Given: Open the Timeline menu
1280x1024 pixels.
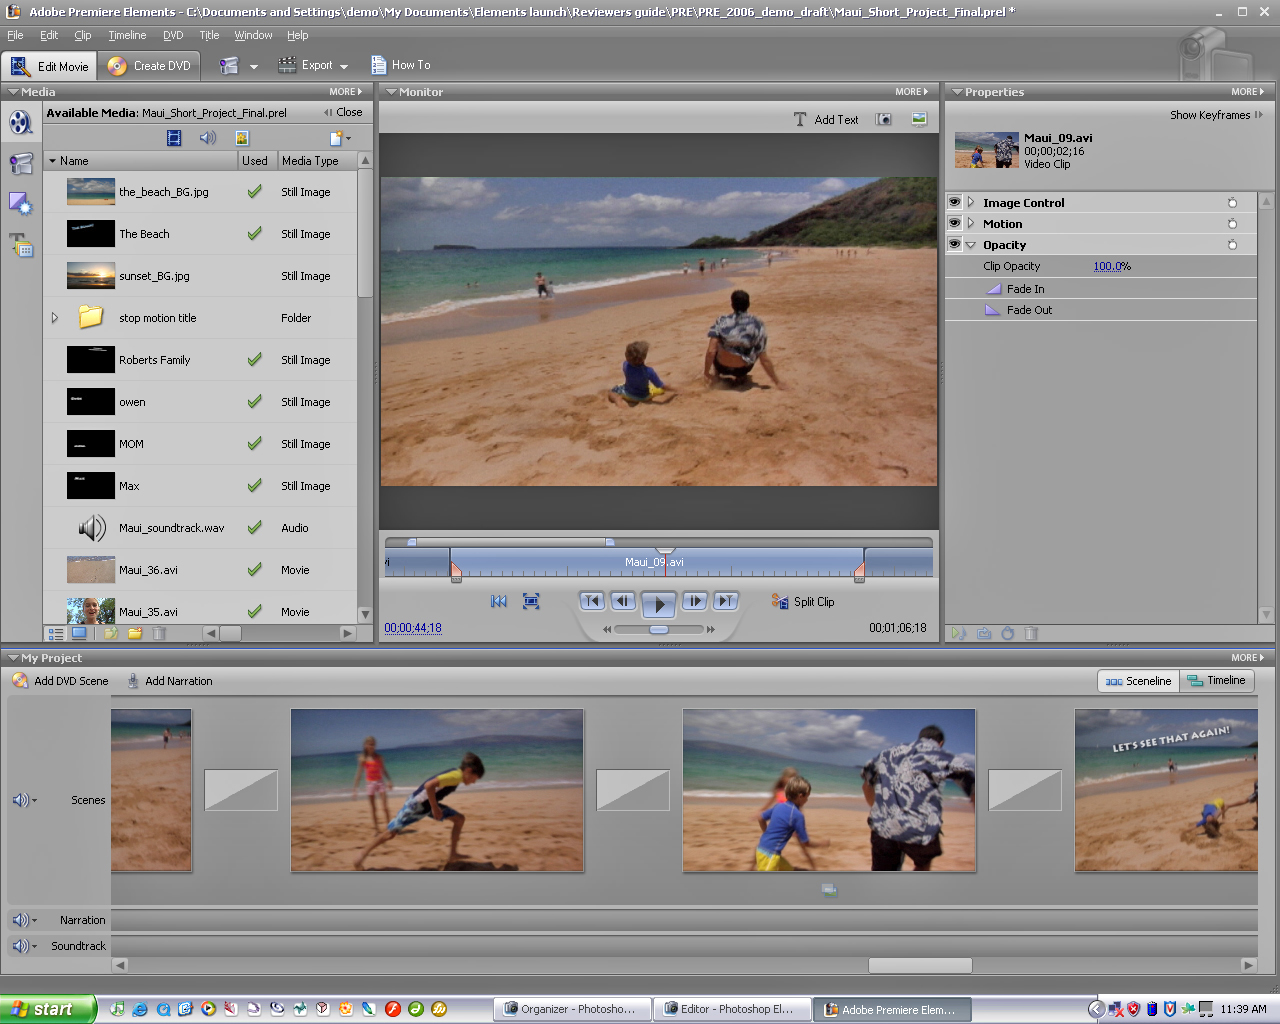Looking at the screenshot, I should [127, 35].
